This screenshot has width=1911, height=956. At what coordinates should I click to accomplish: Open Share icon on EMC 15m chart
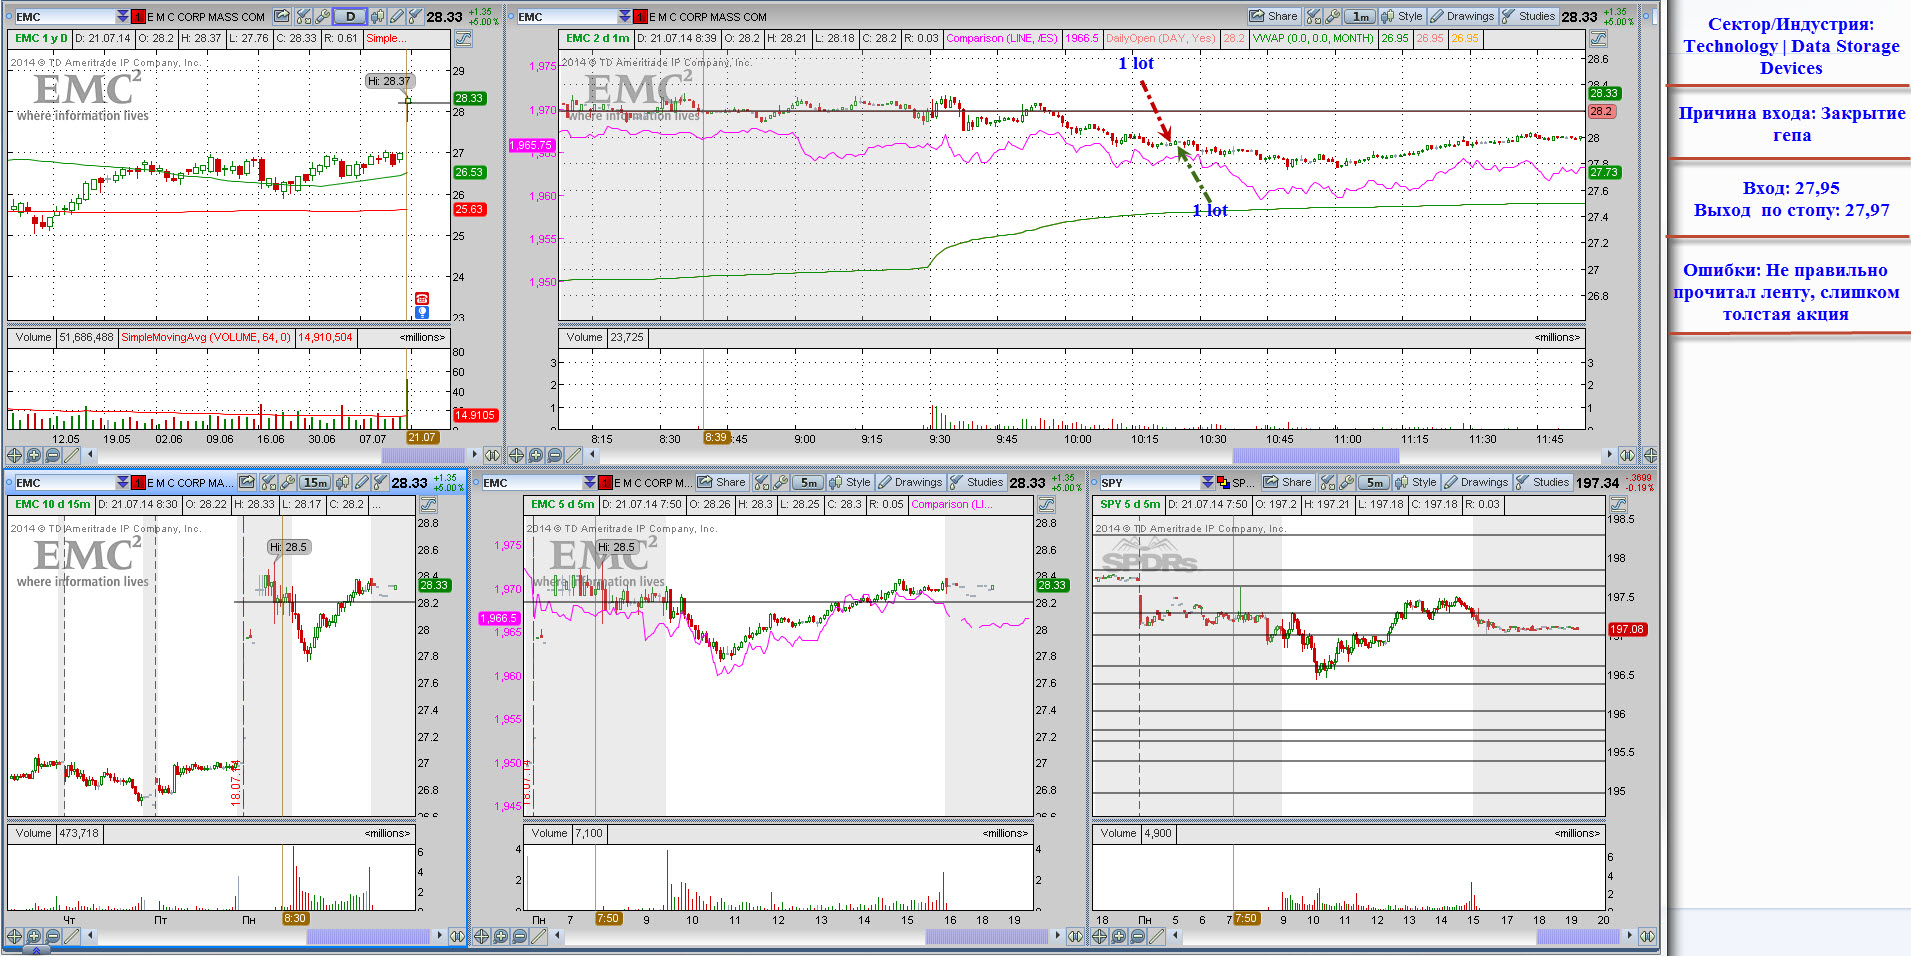coord(246,482)
